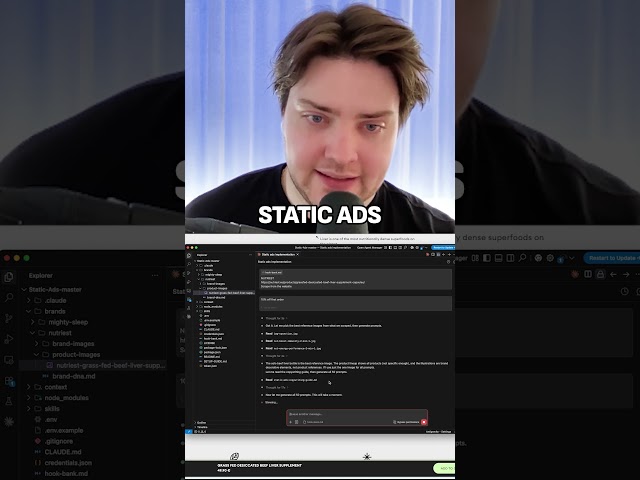
Task: Open .env.example in enlarged background tree
Action: pos(59,430)
